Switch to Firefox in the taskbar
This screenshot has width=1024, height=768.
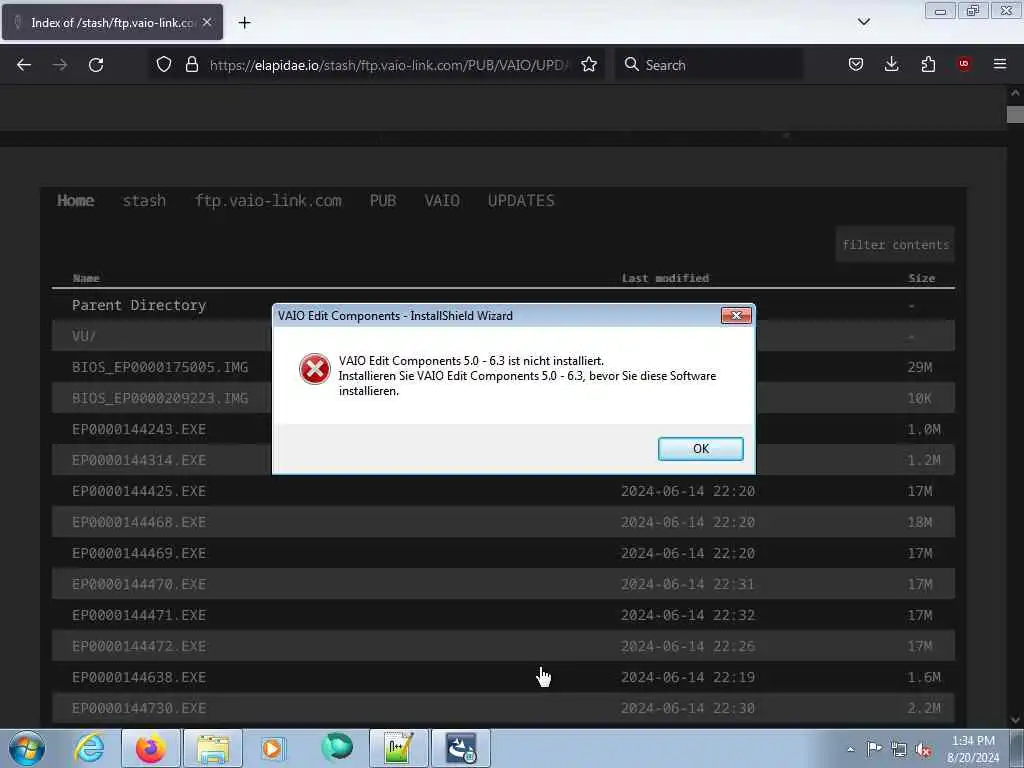coord(151,748)
